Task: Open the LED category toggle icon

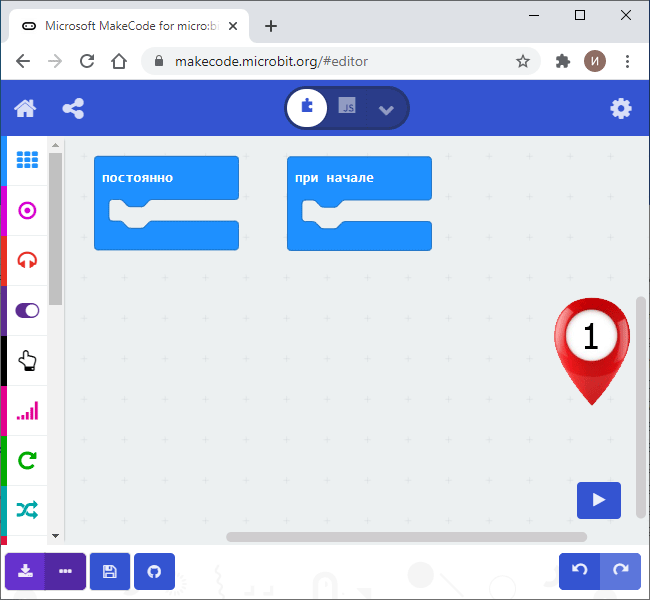Action: [x=27, y=311]
